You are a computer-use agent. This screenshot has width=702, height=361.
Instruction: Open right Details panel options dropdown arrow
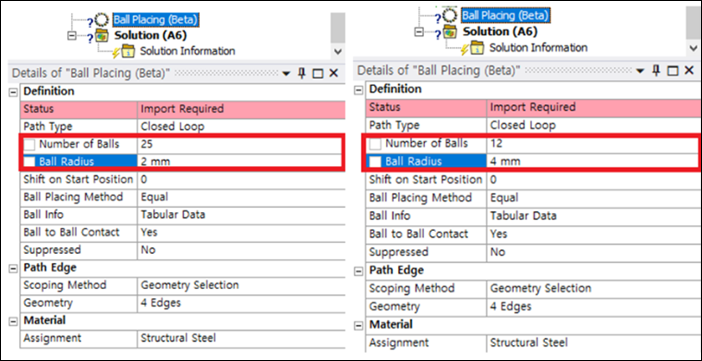(x=640, y=71)
